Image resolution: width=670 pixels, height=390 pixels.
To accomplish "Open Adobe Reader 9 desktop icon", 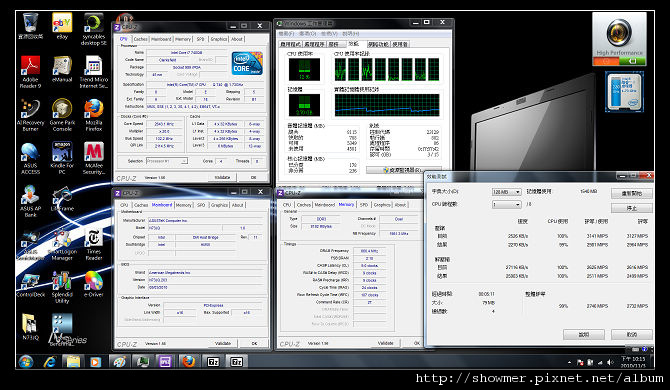I will coord(30,71).
